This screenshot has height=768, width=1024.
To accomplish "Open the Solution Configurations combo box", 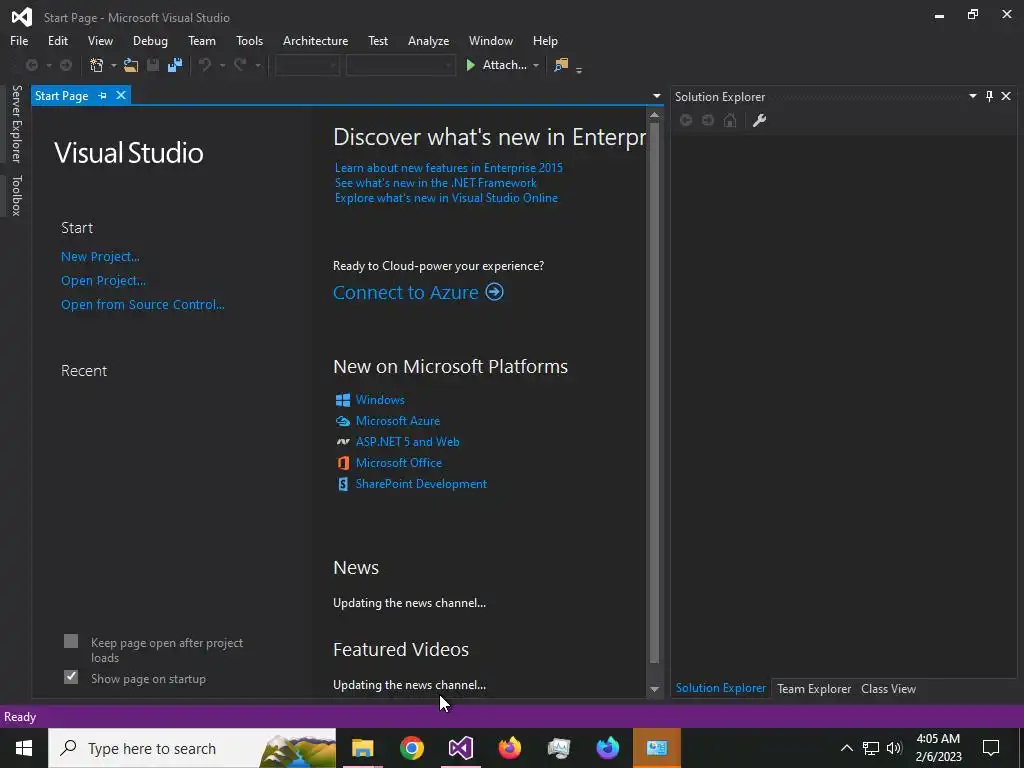I will (x=307, y=65).
